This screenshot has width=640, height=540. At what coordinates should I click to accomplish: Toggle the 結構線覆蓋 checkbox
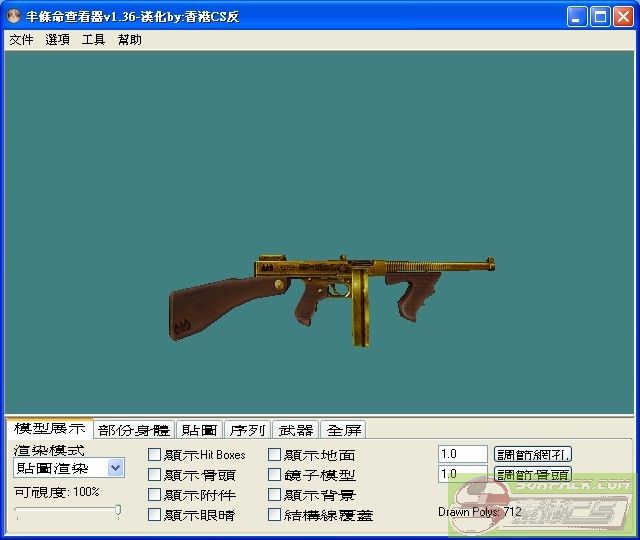tap(275, 515)
